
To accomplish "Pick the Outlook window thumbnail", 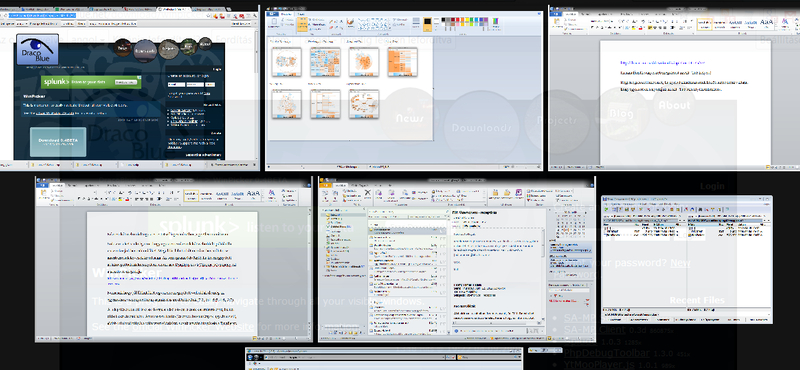I will point(457,259).
